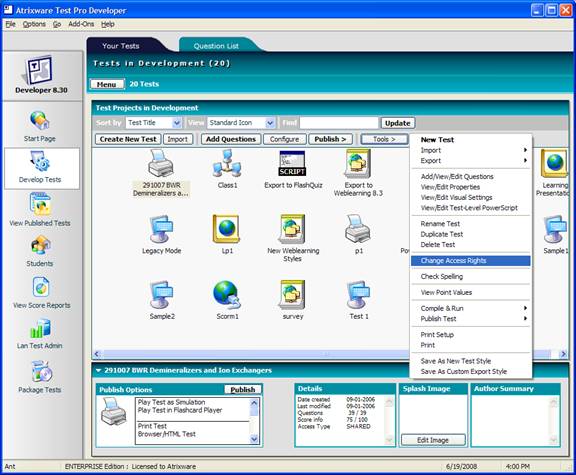Select the Sample2 test icon
The height and width of the screenshot is (475, 576).
161,295
